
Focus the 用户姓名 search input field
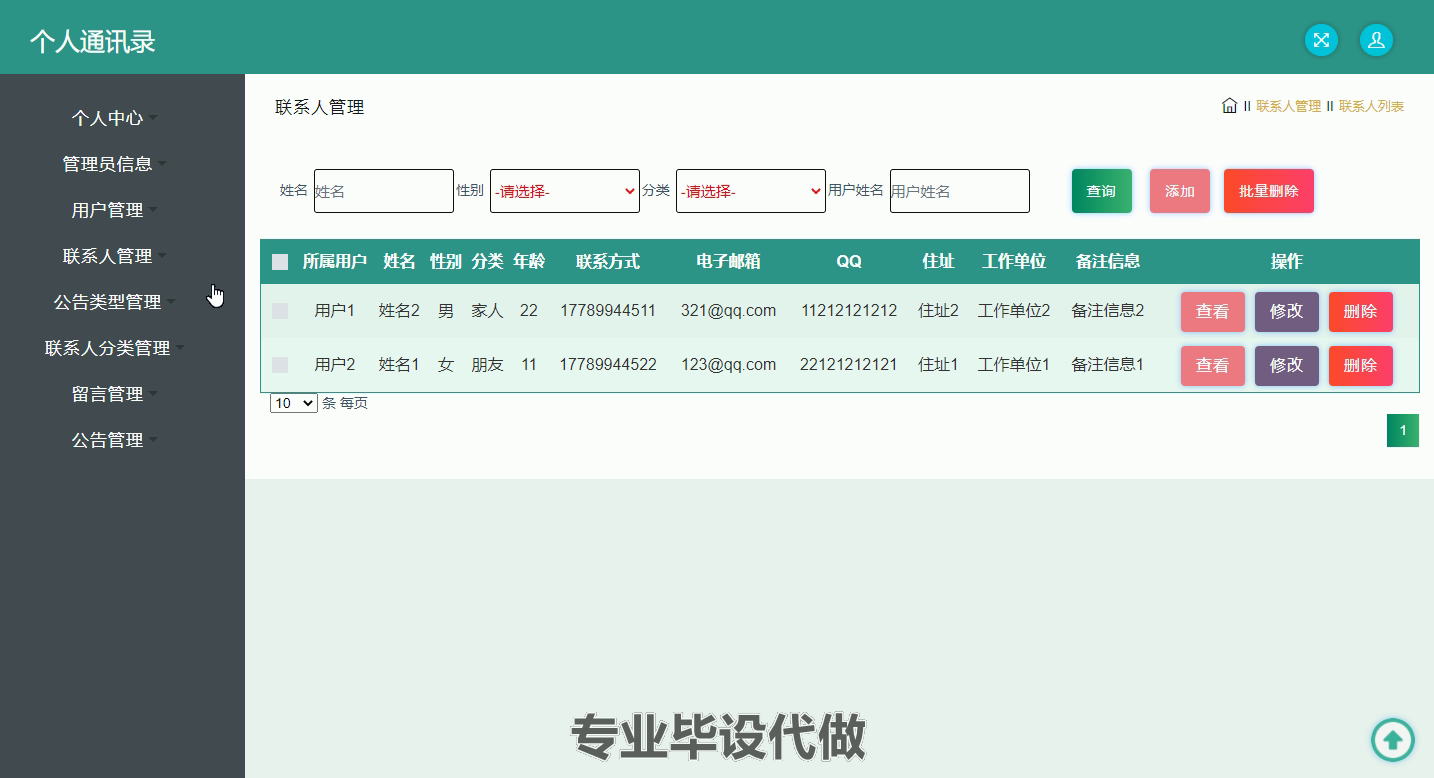point(960,191)
